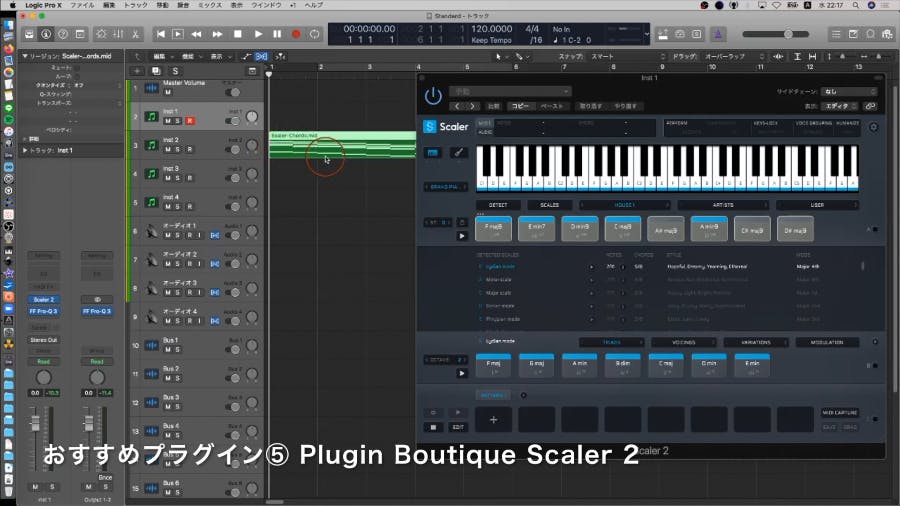Open the Editors scissors button
This screenshot has height=506, width=900.
point(135,34)
